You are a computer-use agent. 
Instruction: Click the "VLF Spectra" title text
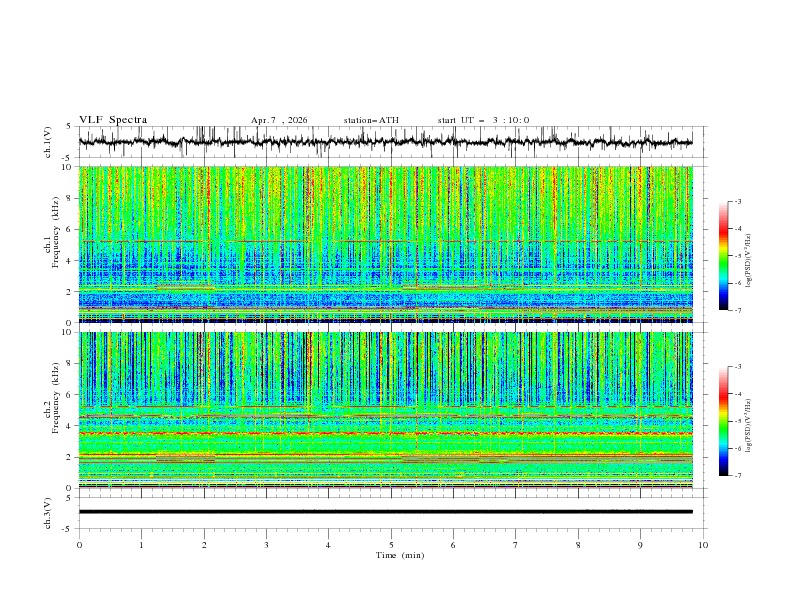click(113, 120)
